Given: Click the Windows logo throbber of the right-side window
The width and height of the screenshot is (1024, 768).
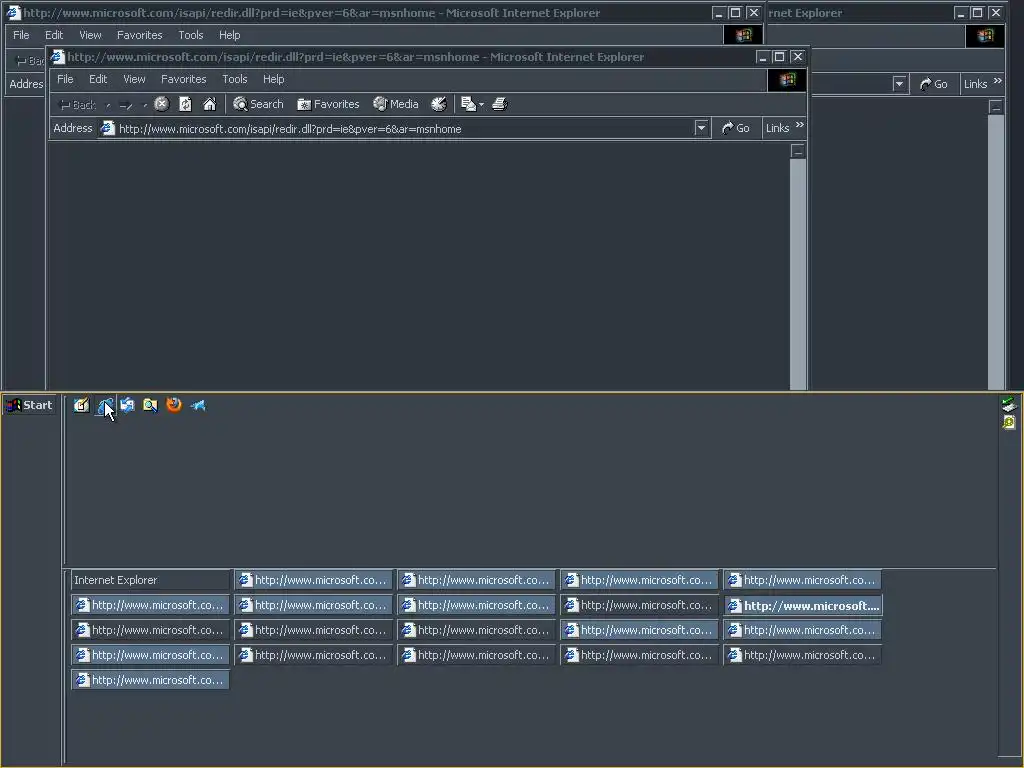Looking at the screenshot, I should (985, 35).
